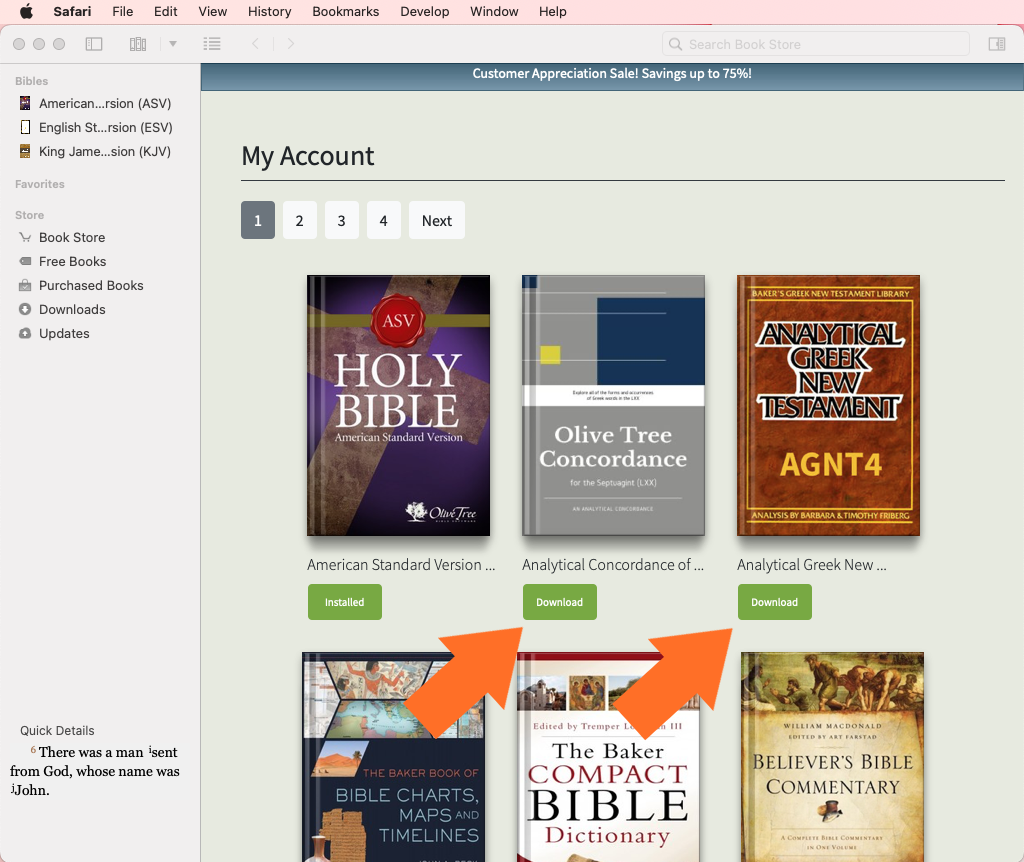The height and width of the screenshot is (862, 1024).
Task: Click the Analytical Concordance title link
Action: (613, 565)
